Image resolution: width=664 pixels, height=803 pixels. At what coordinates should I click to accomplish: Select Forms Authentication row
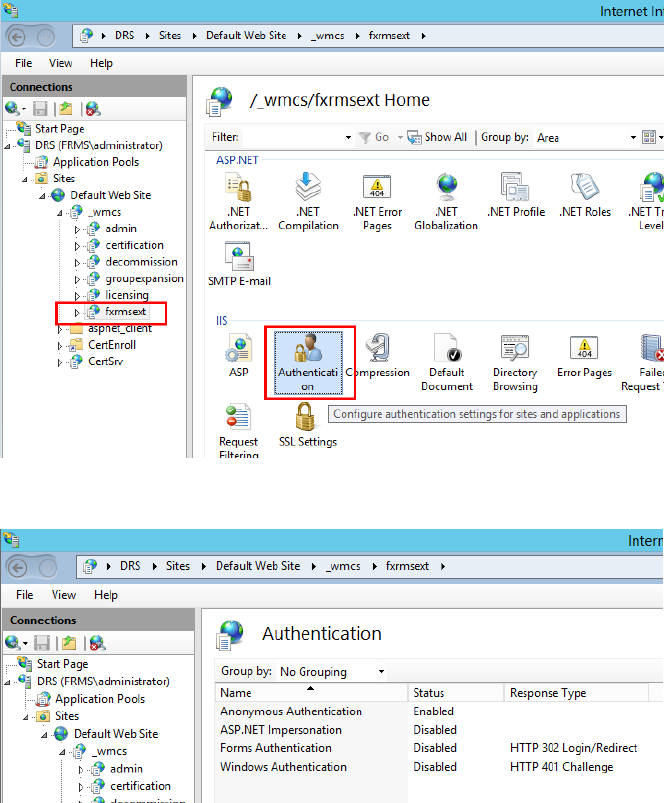coord(439,748)
